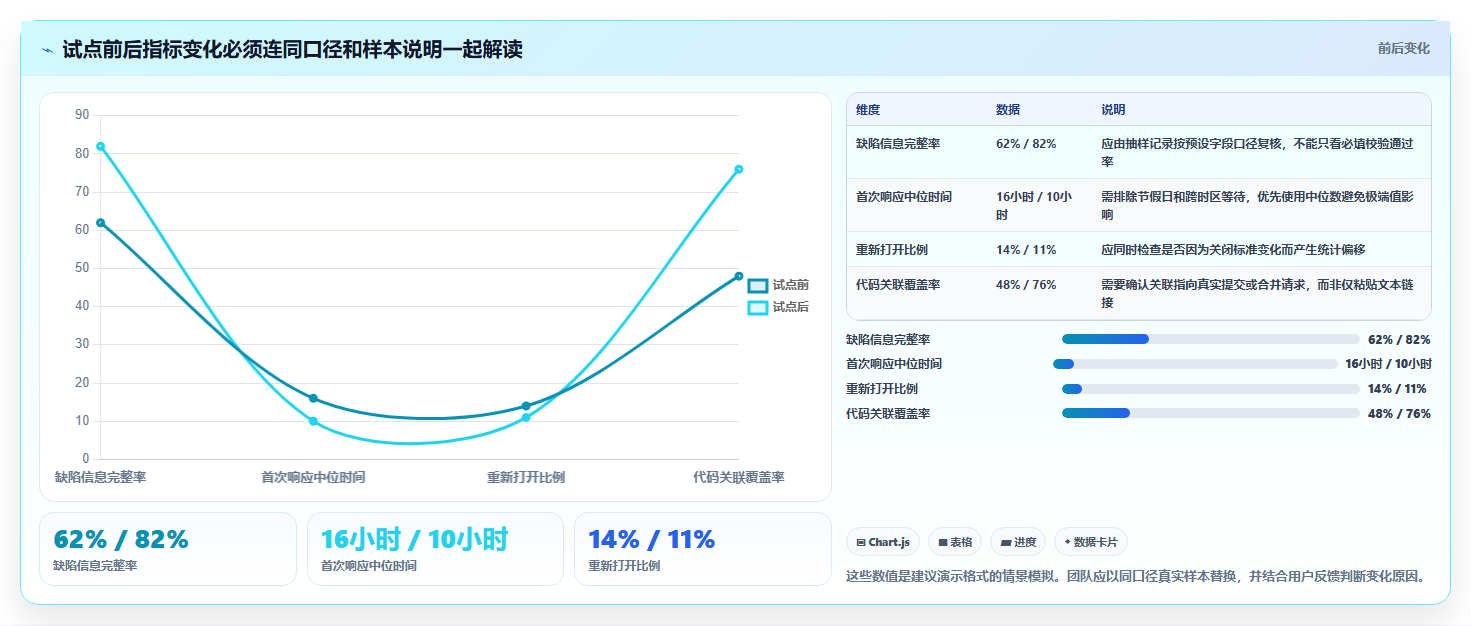Select the 缺陷信息完整率 progress bar
Viewport: 1471px width, 626px height.
[1210, 339]
